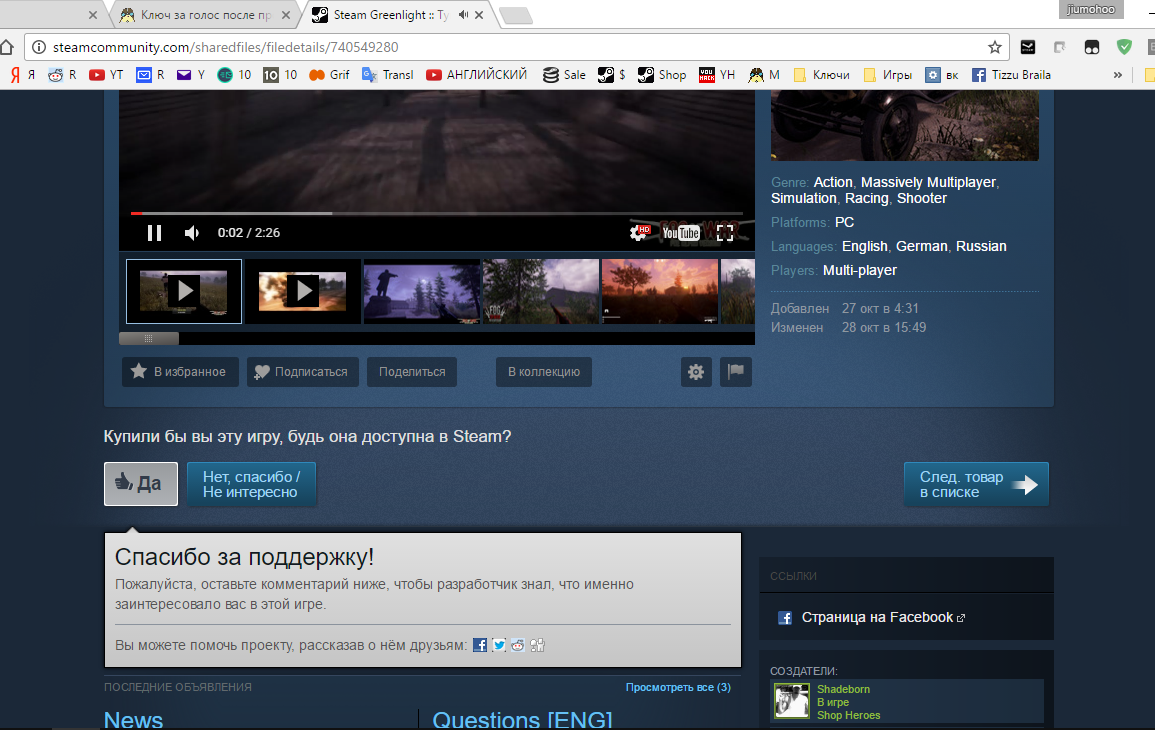Open the Grif bookmark
The image size is (1155, 730).
point(329,74)
